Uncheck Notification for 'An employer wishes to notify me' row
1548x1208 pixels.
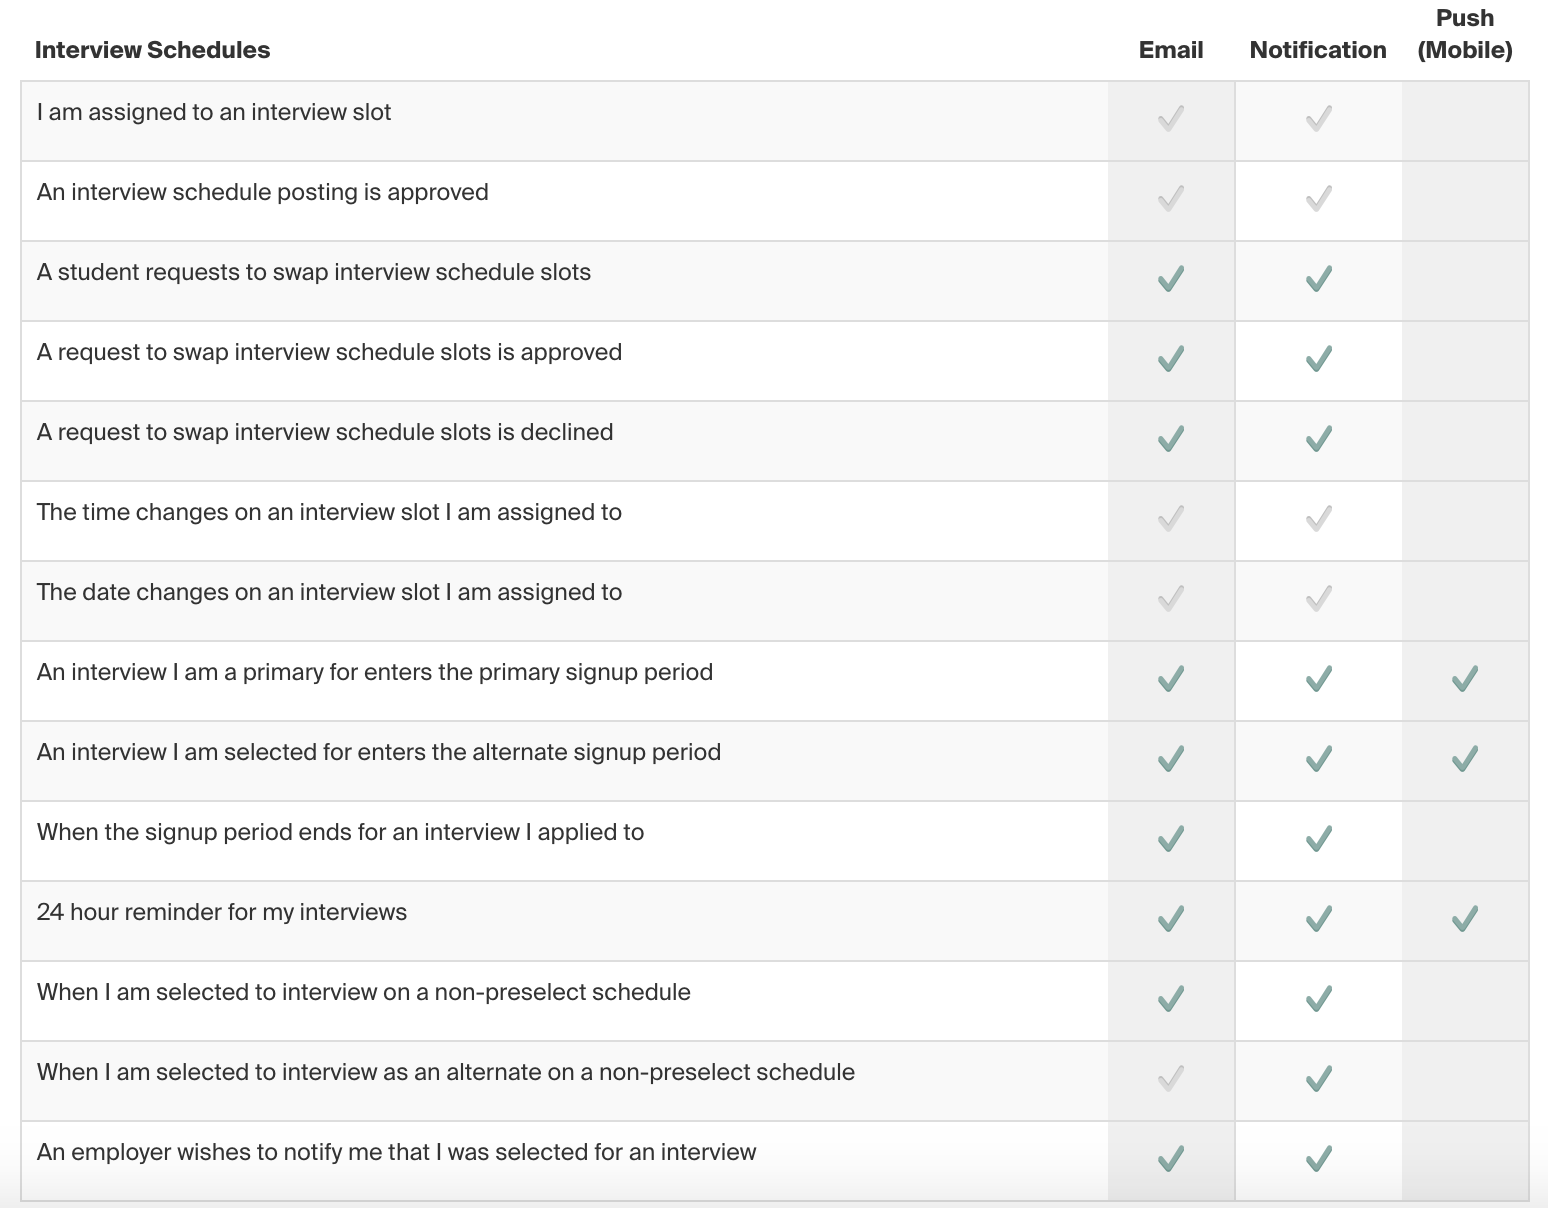coord(1319,1158)
